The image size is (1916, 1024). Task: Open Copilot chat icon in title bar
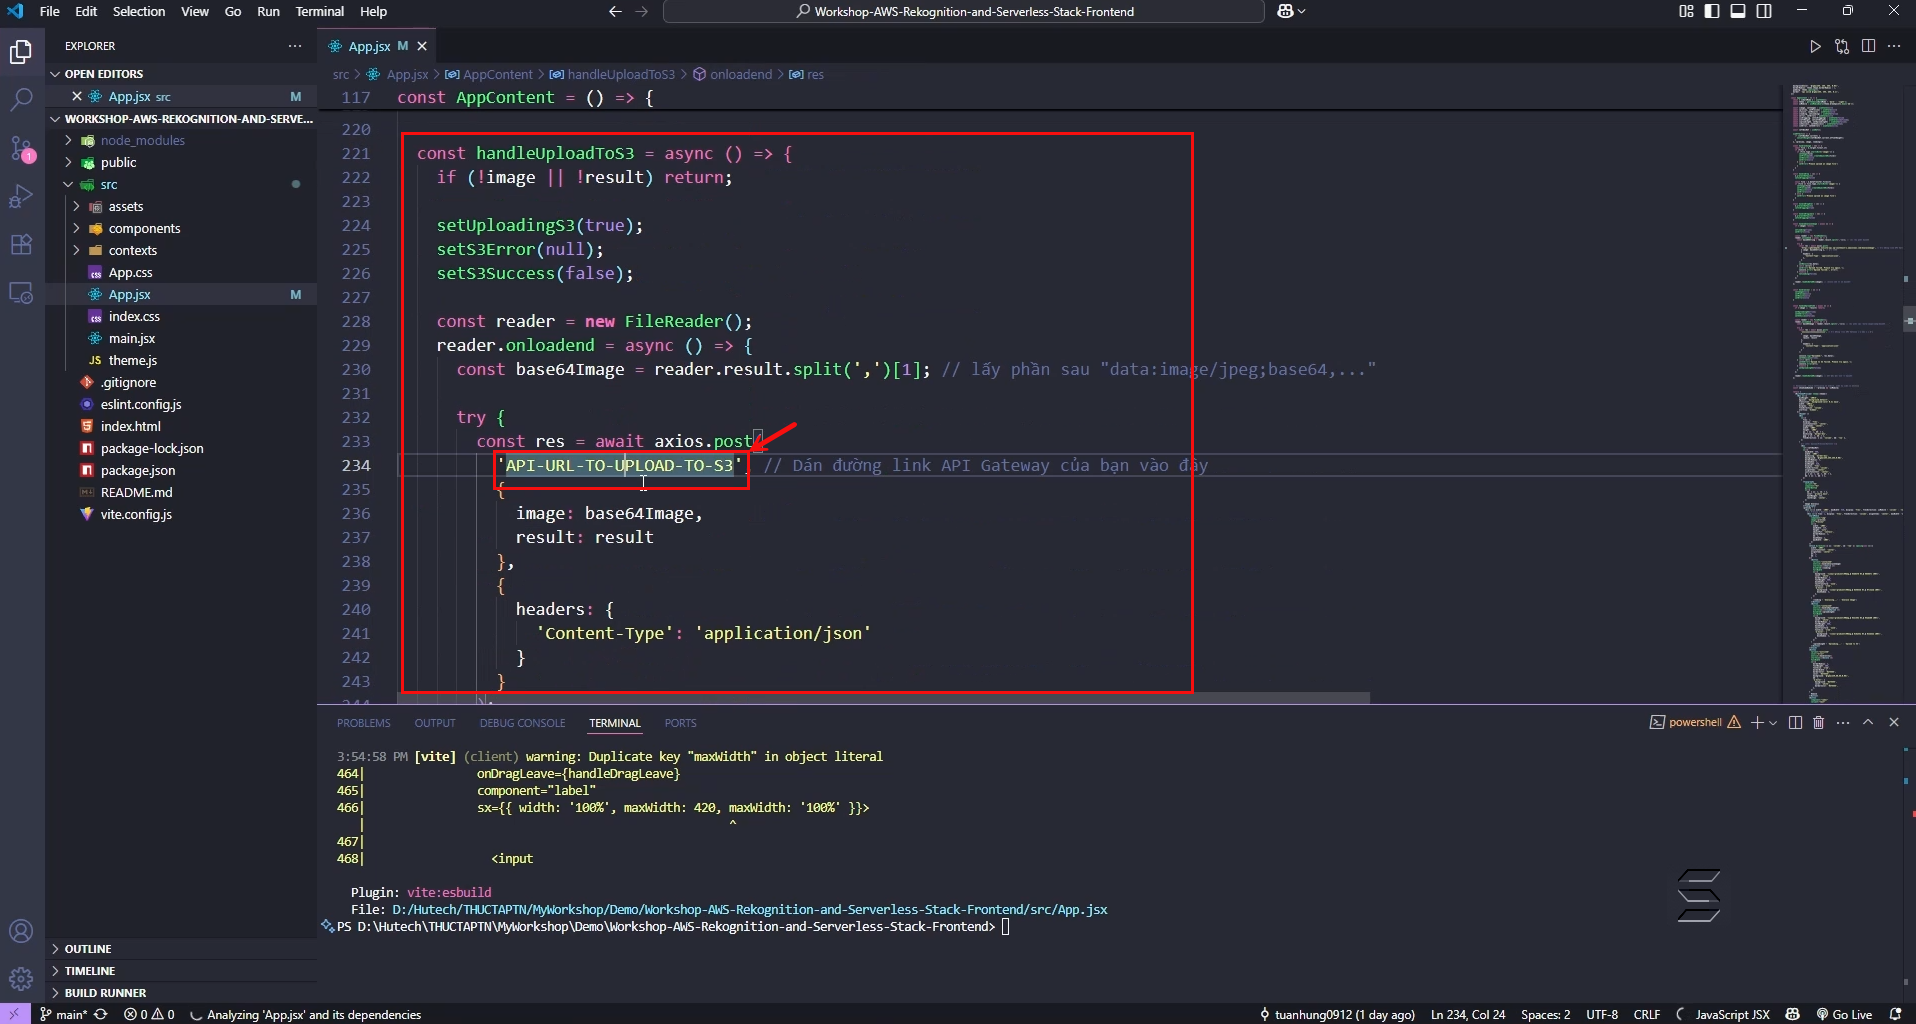click(1286, 12)
